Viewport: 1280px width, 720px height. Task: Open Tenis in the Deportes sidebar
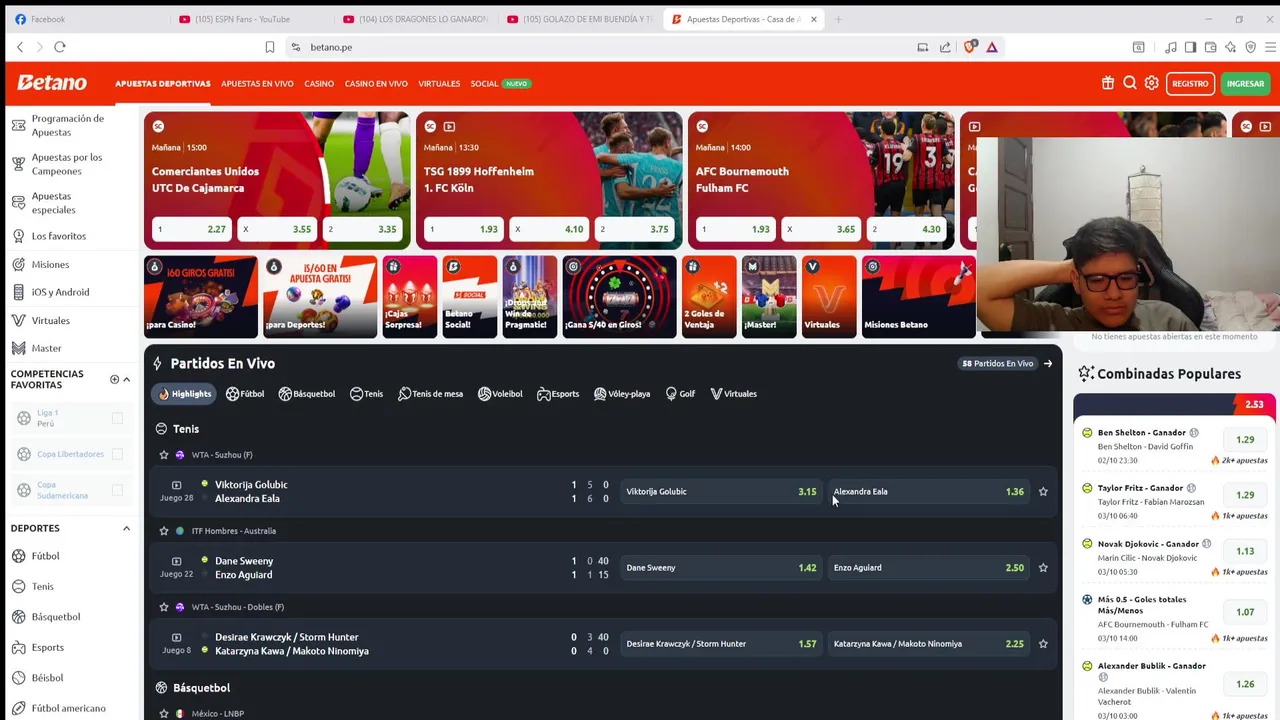pyautogui.click(x=42, y=586)
